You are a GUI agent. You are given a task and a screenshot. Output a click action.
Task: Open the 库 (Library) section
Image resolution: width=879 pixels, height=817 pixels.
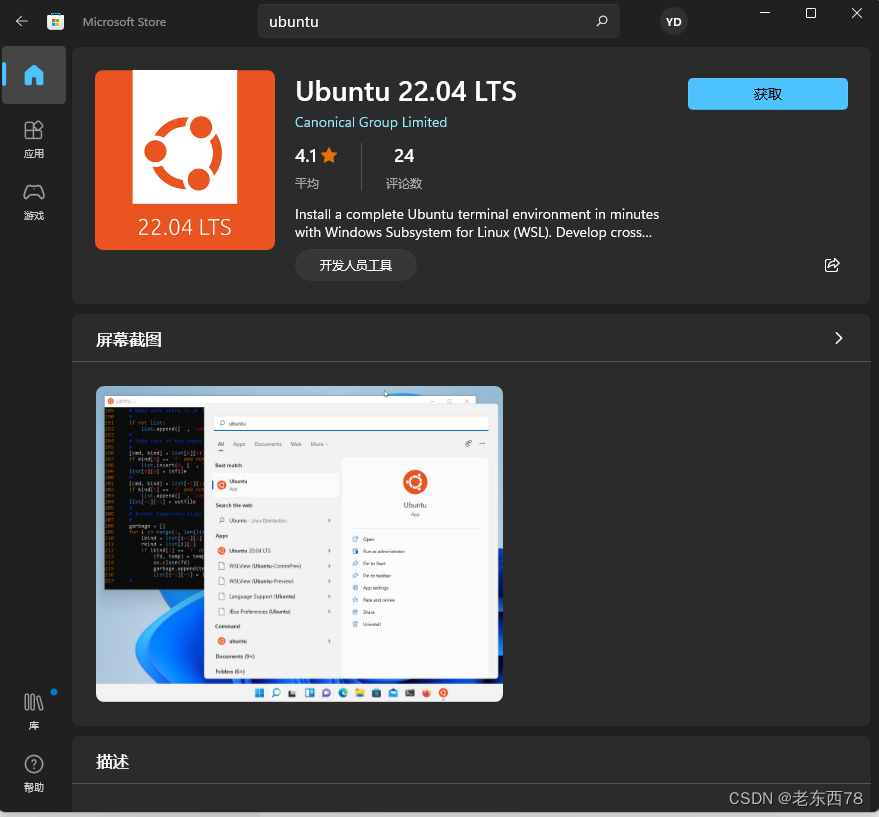pos(34,711)
